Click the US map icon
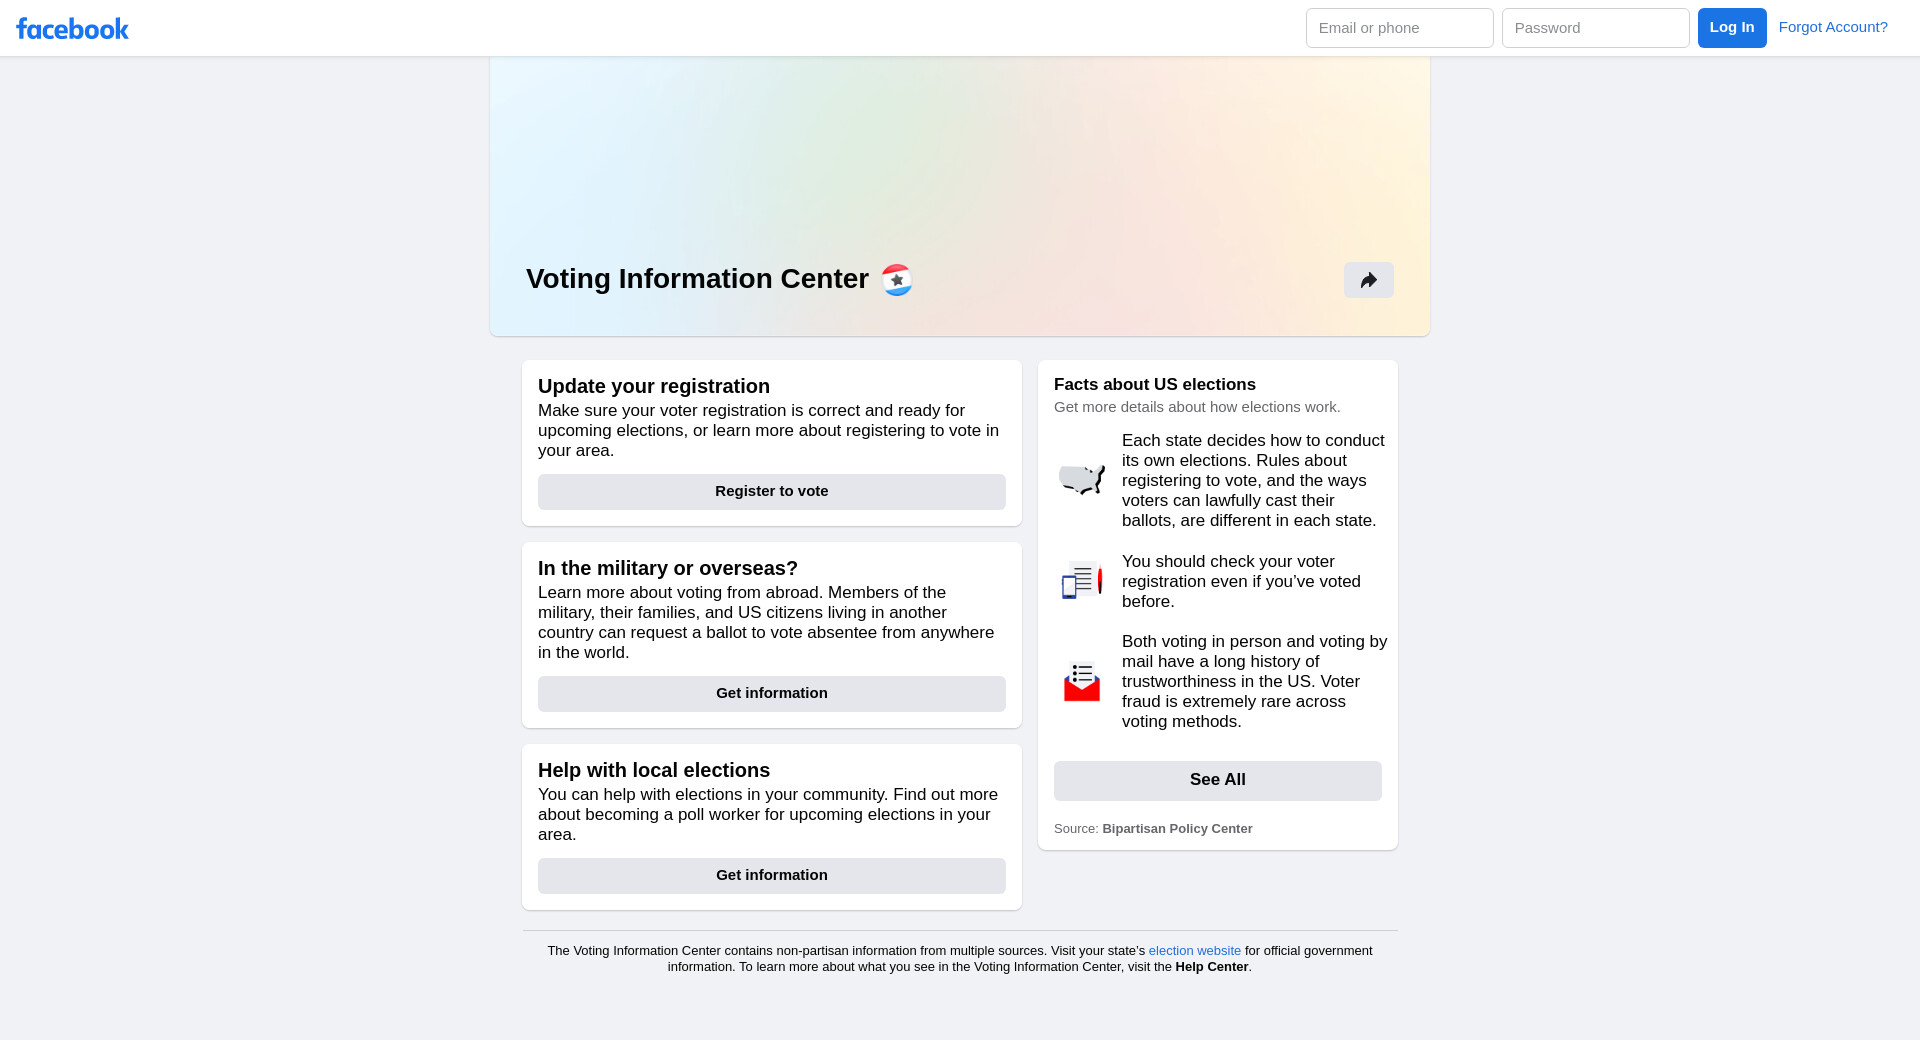The height and width of the screenshot is (1040, 1920). click(1082, 480)
